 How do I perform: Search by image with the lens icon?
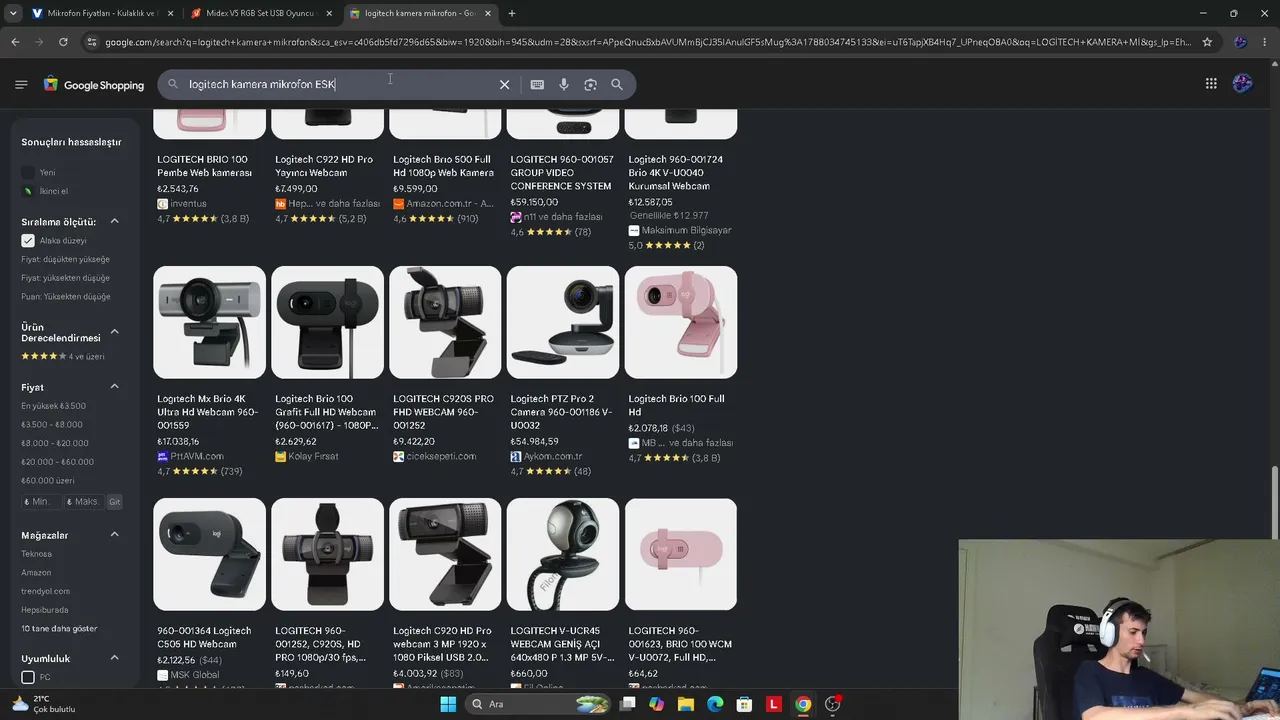tap(590, 85)
